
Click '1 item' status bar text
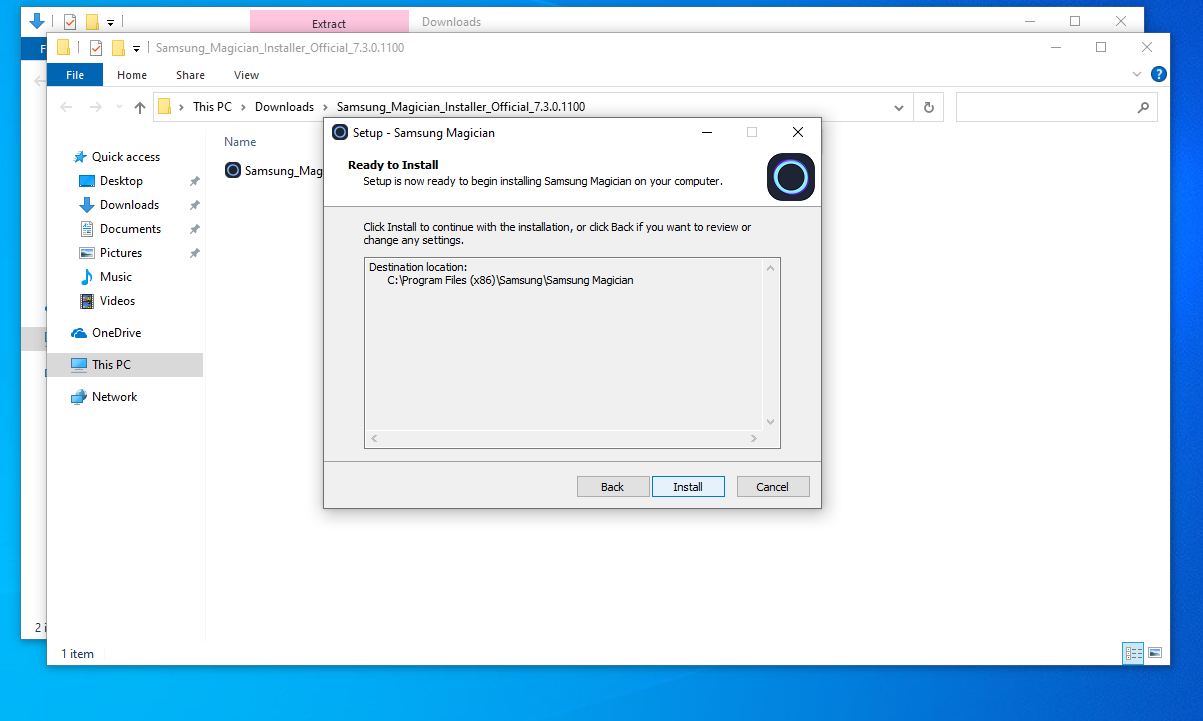[78, 654]
